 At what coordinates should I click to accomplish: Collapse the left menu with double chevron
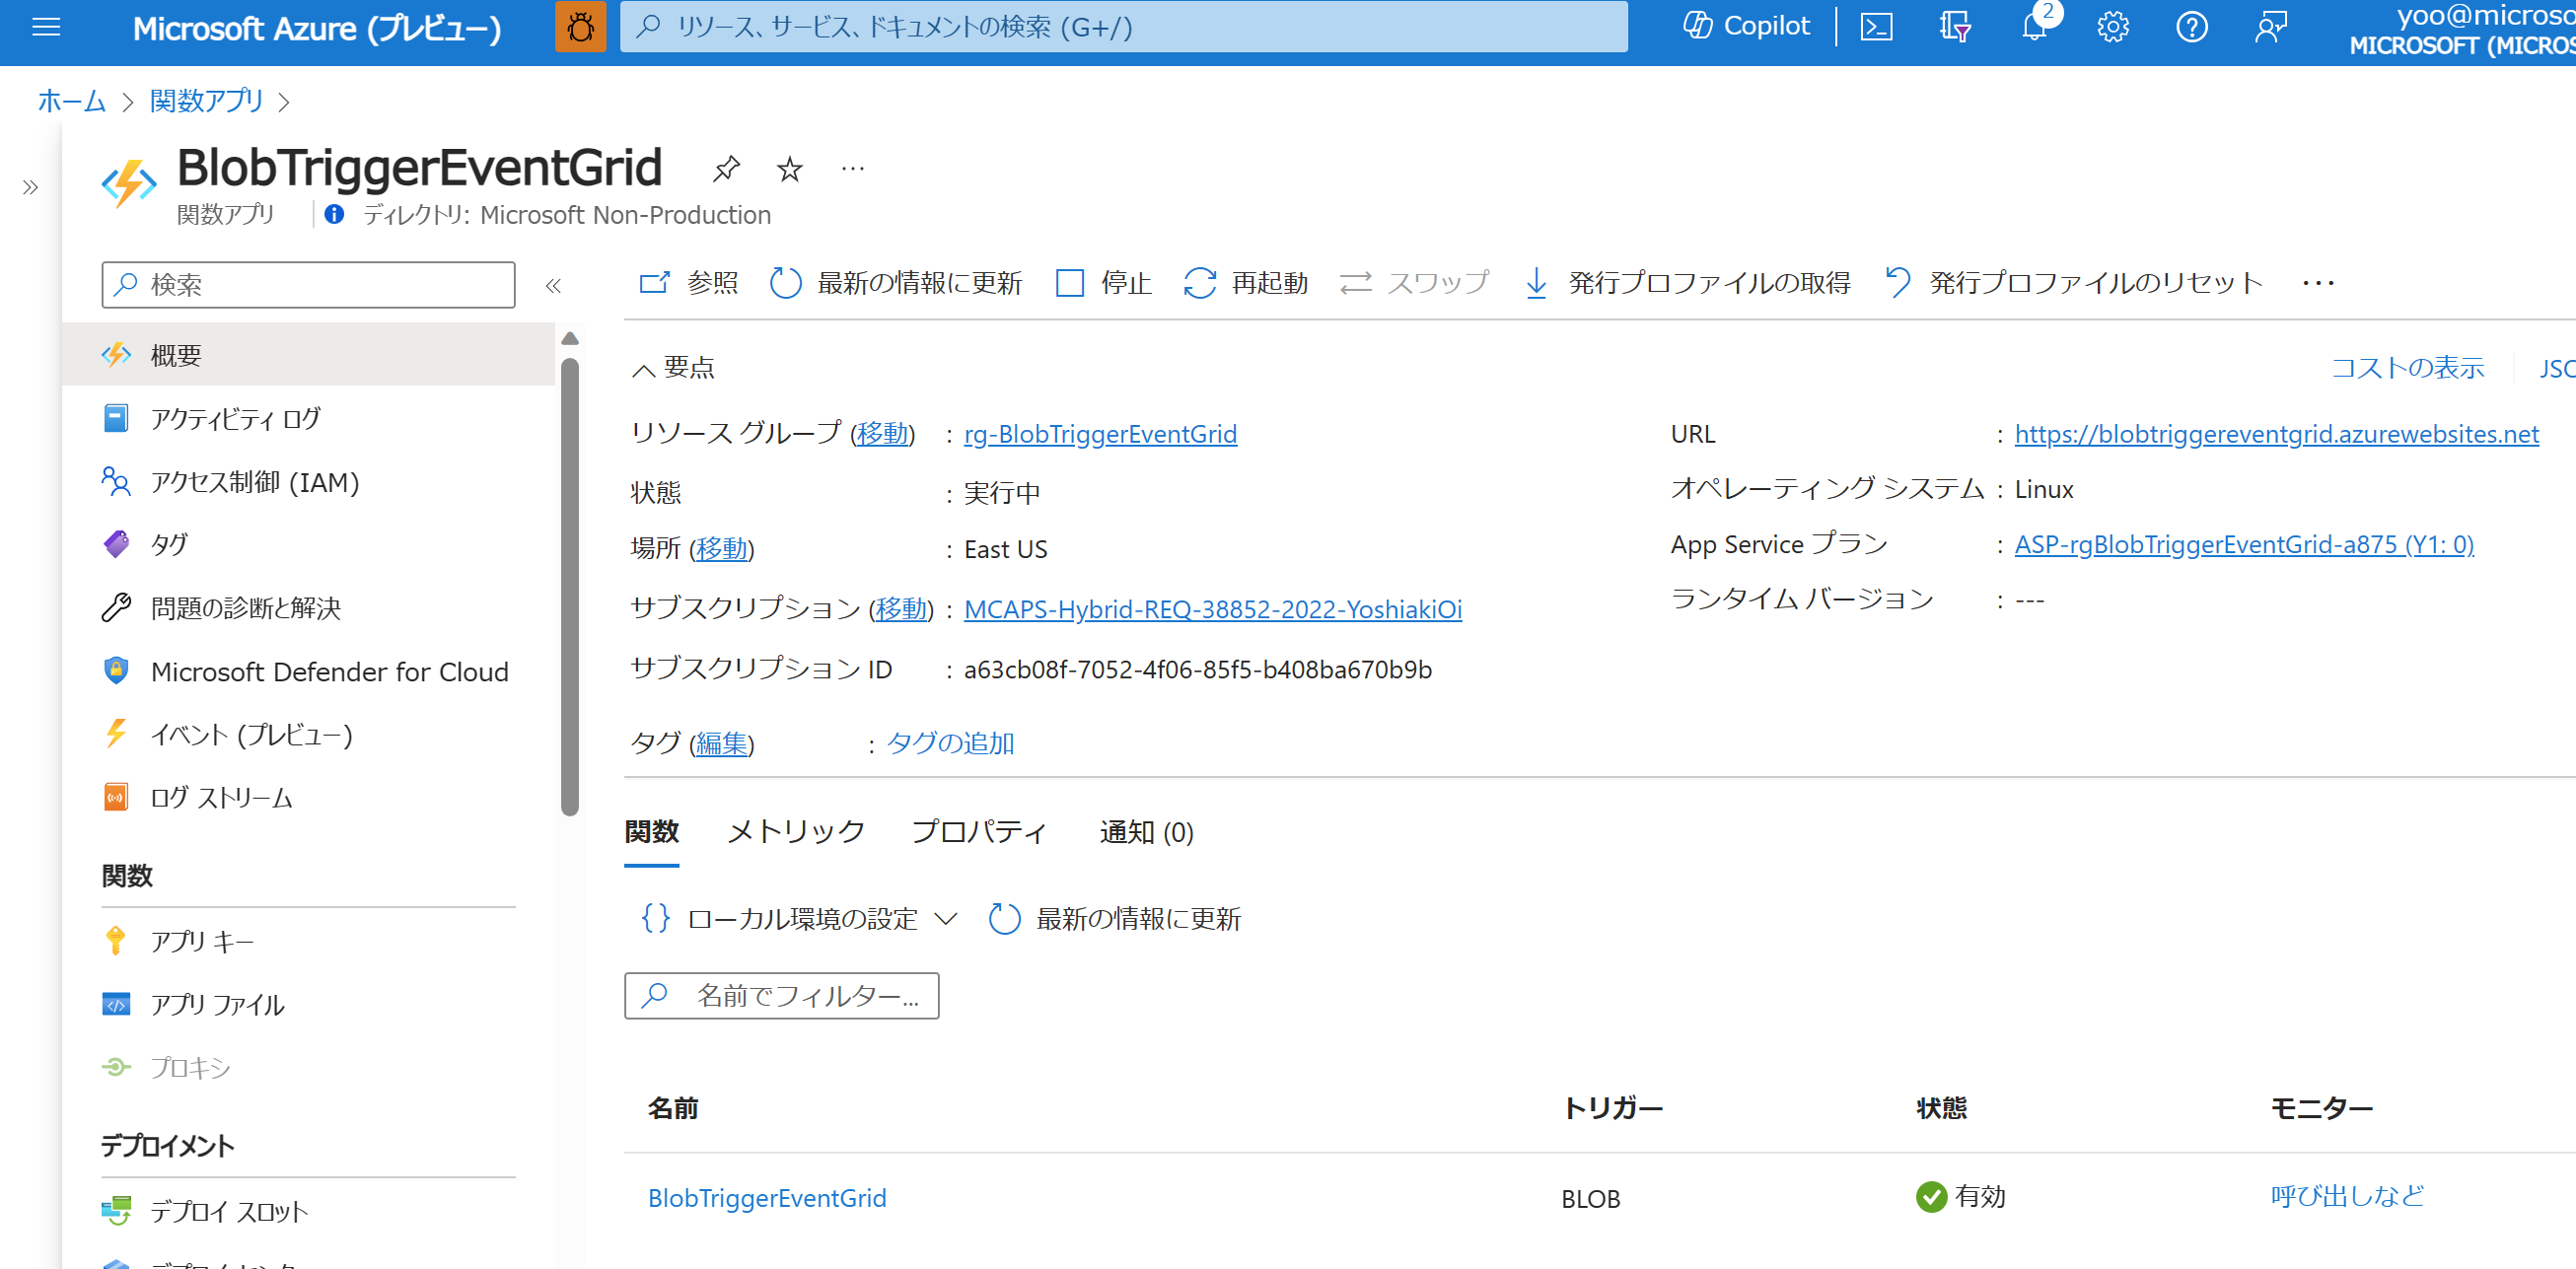(553, 286)
